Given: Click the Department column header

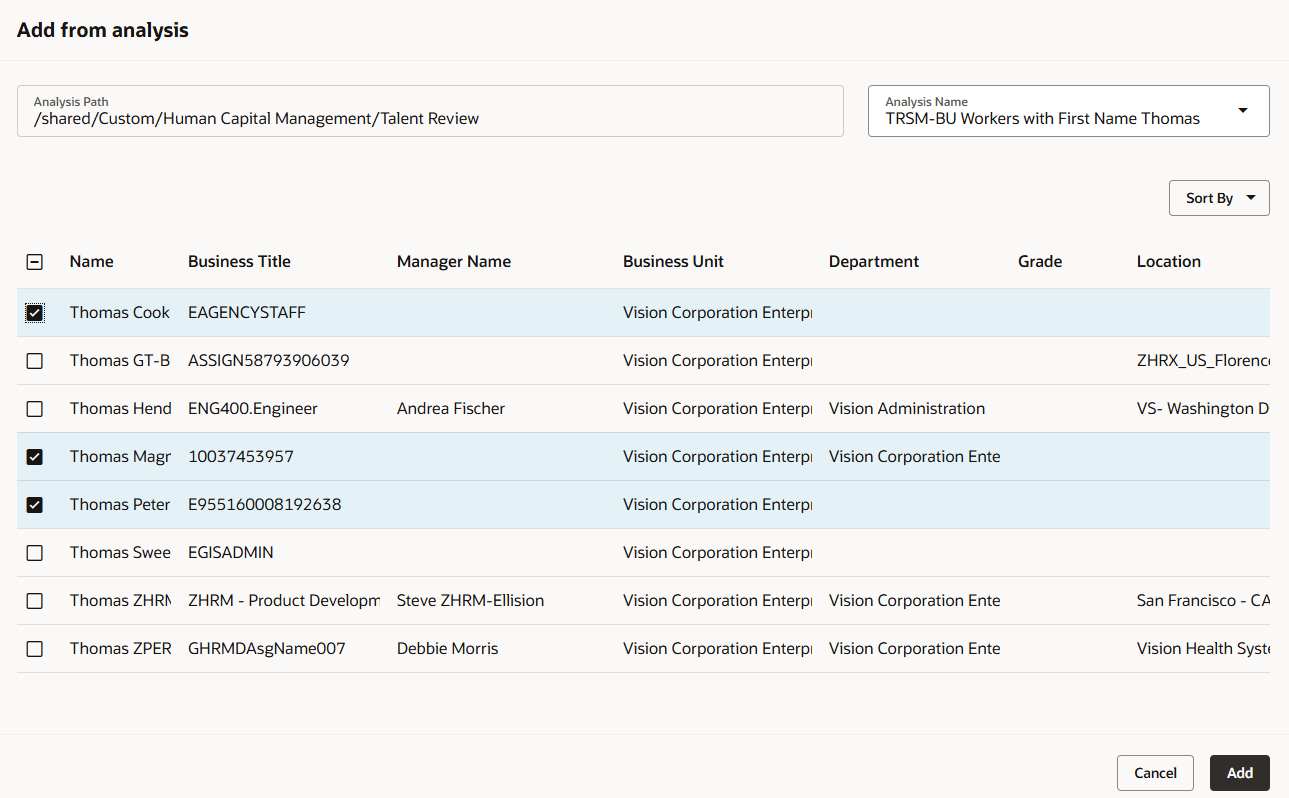Looking at the screenshot, I should [x=873, y=261].
